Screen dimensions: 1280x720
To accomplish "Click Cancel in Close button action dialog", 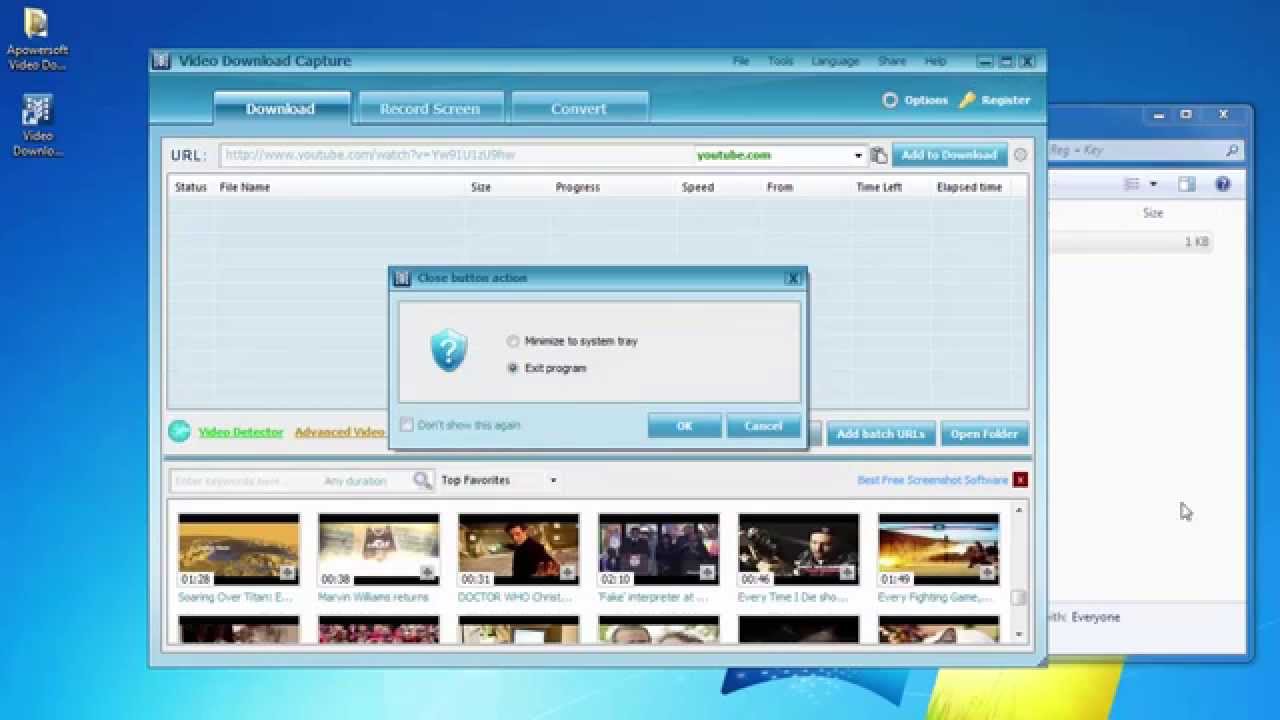I will (763, 426).
